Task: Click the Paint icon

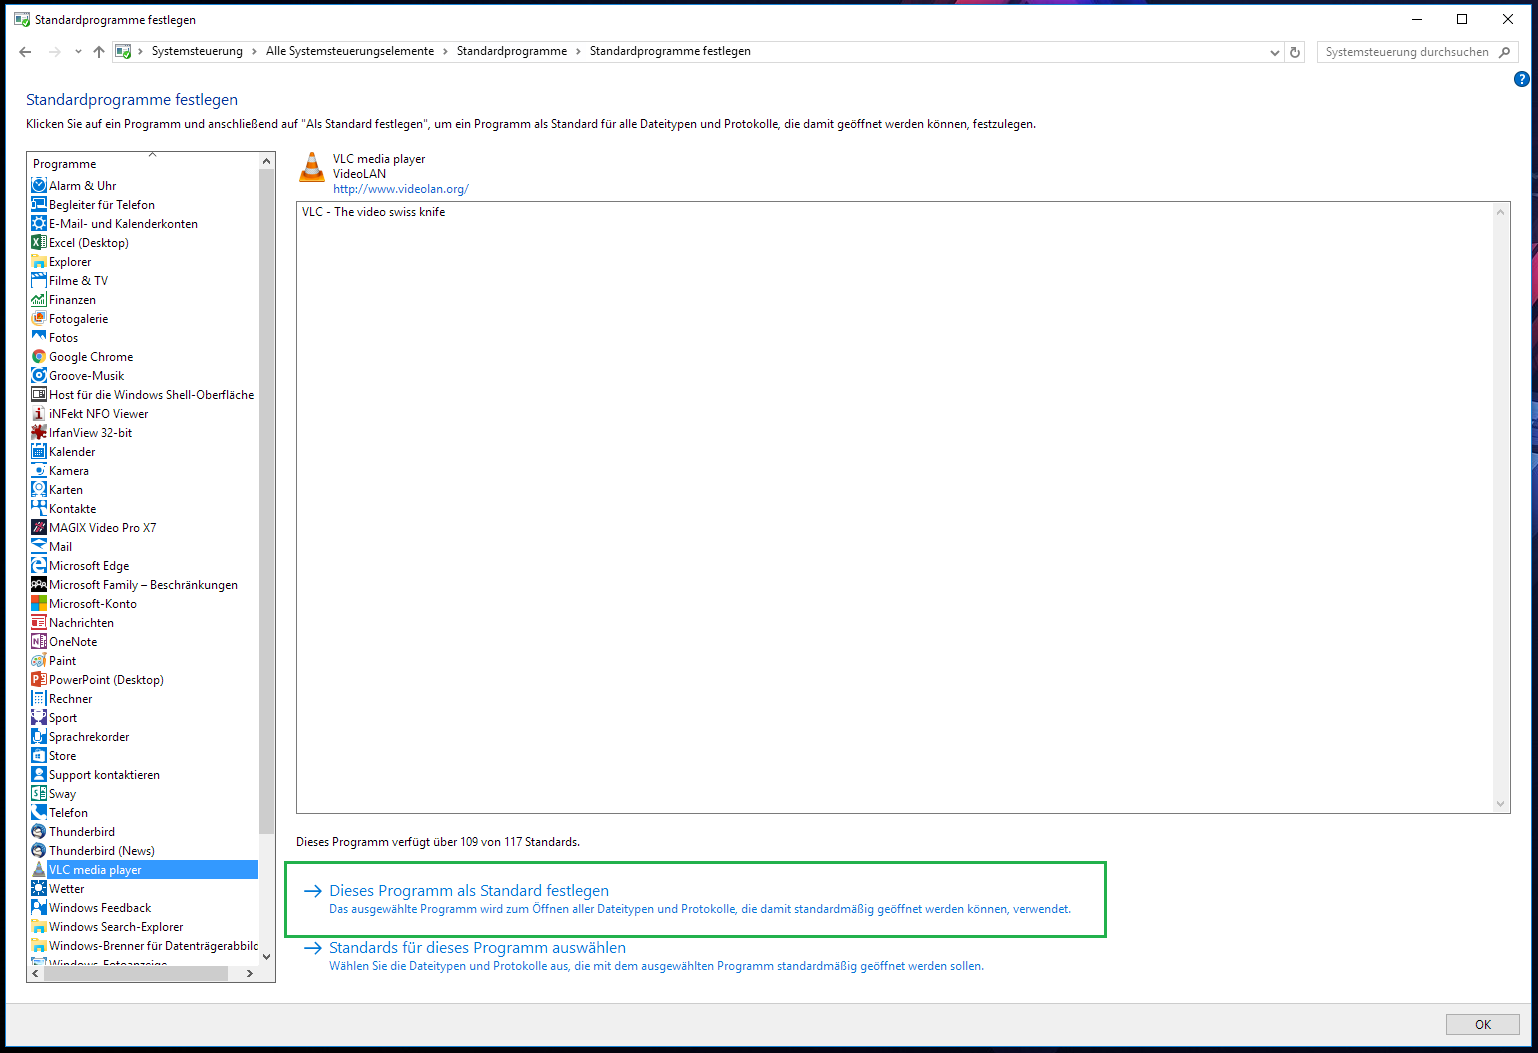Action: (39, 660)
